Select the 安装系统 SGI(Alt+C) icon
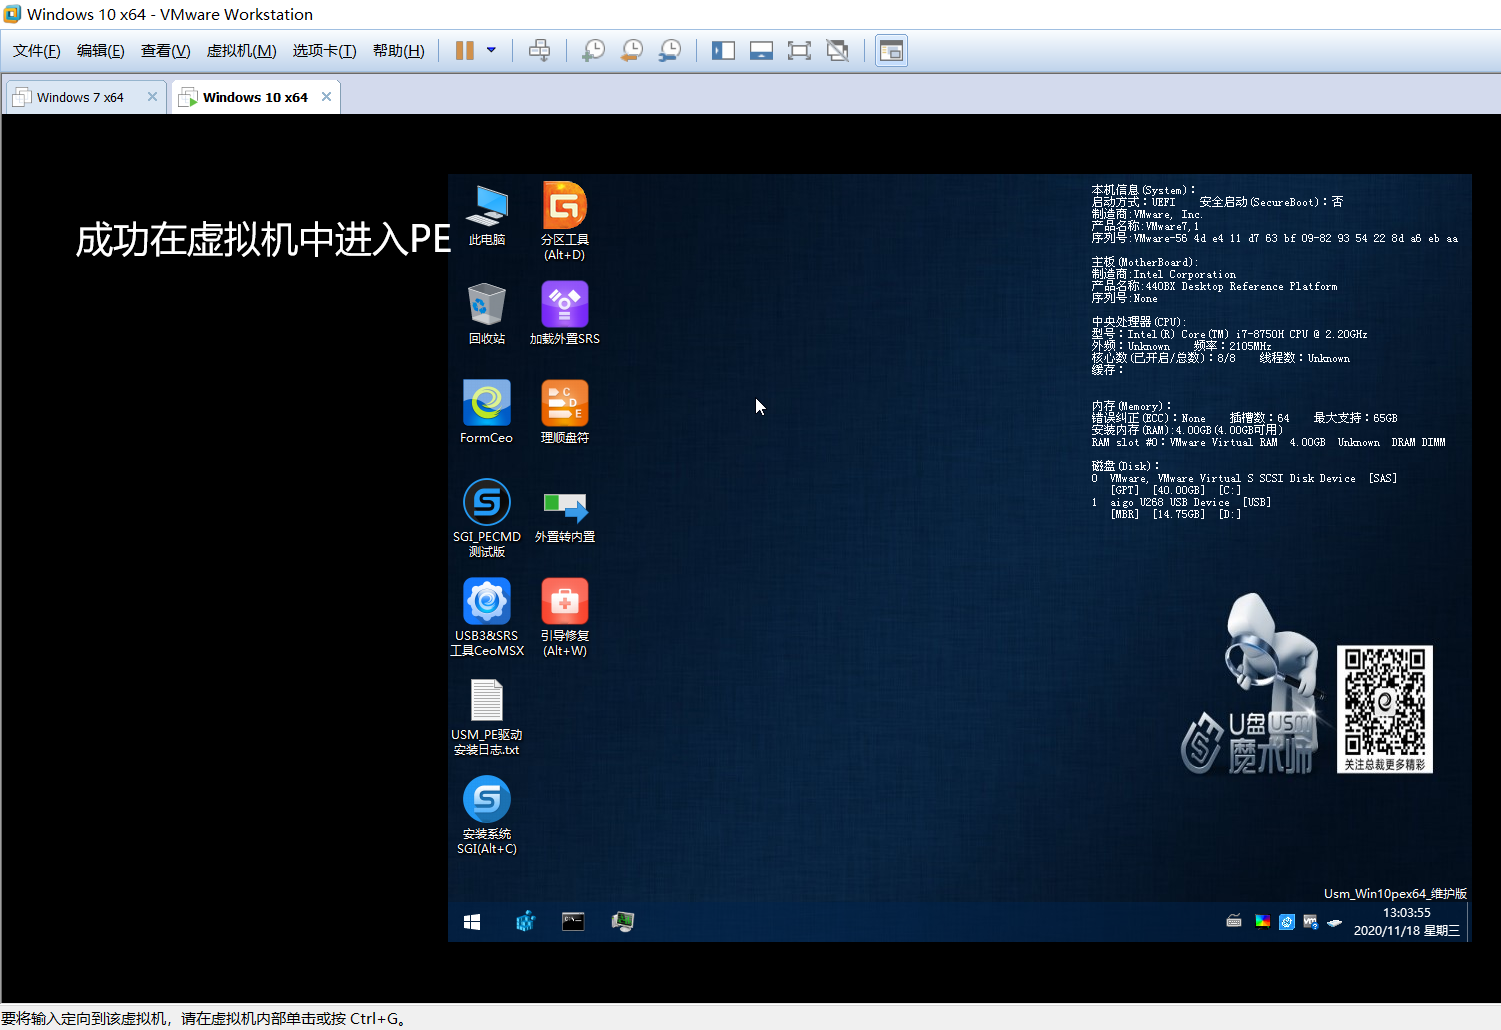This screenshot has width=1501, height=1030. pyautogui.click(x=487, y=815)
